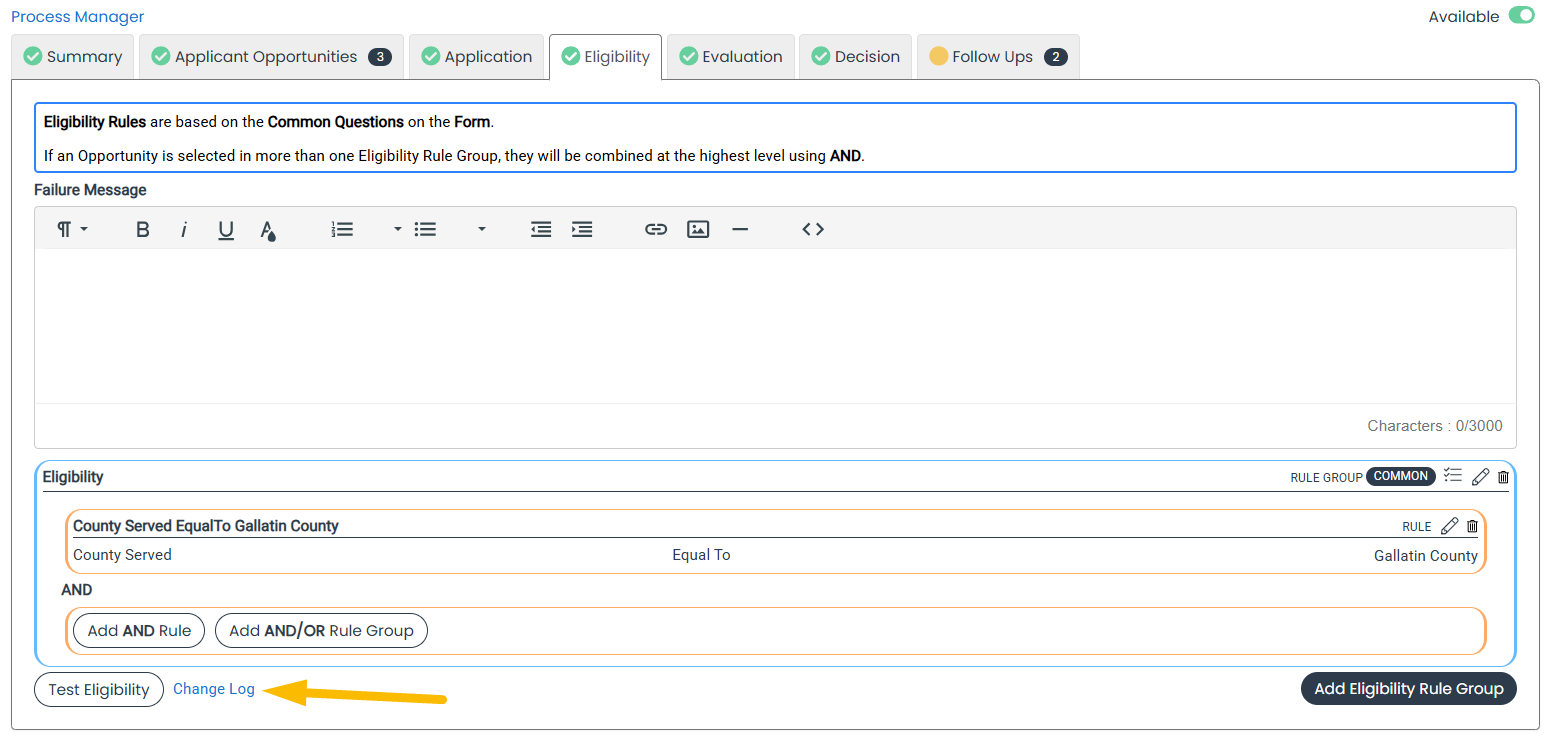Apply underline formatting in the editor toolbar
This screenshot has height=740, width=1548.
226,229
